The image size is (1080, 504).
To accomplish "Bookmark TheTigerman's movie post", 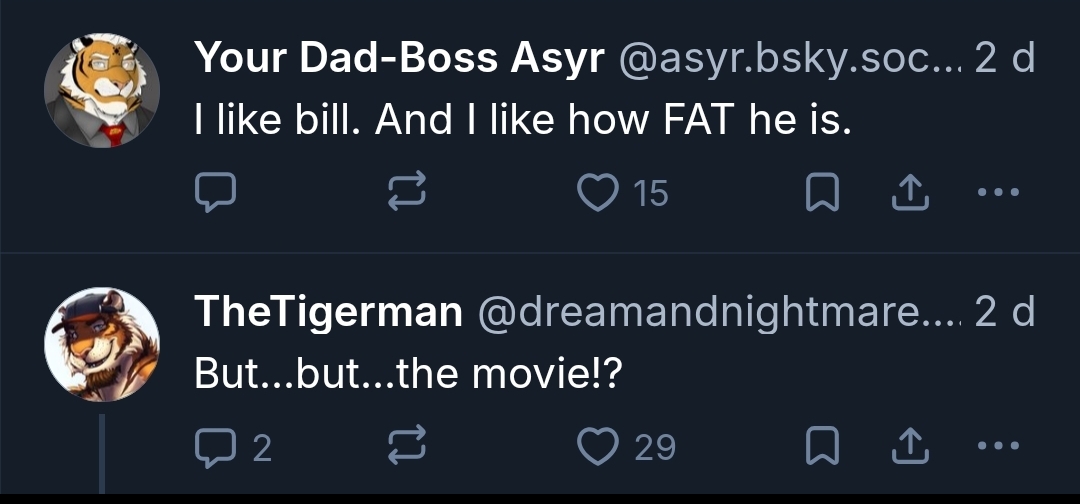I will click(x=821, y=447).
